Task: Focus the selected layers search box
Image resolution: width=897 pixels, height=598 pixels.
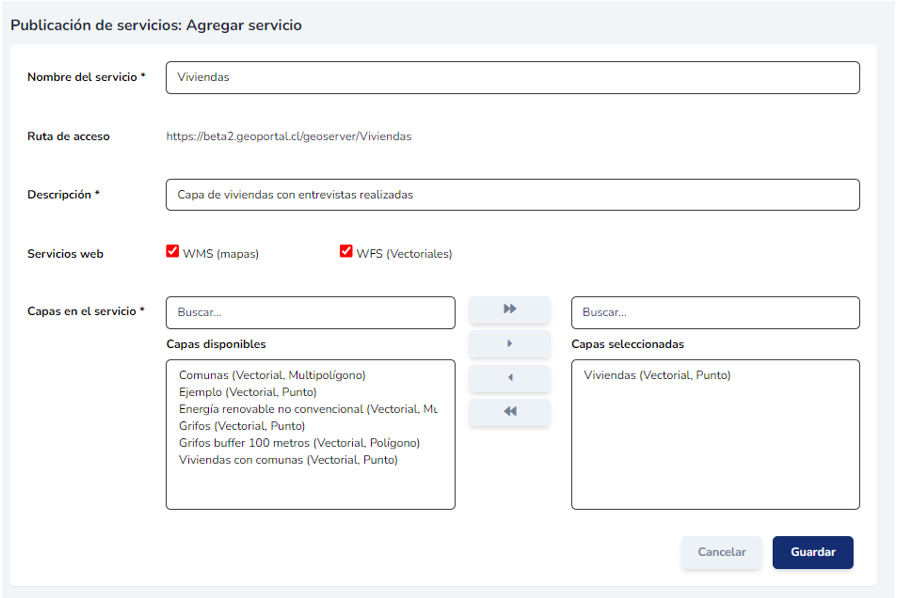Action: (715, 312)
